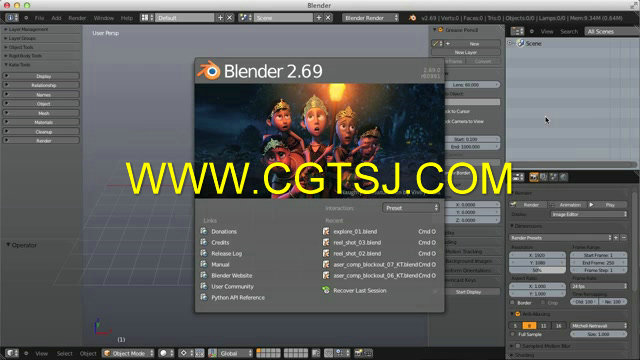Open the World tab icon in Properties

click(564, 177)
